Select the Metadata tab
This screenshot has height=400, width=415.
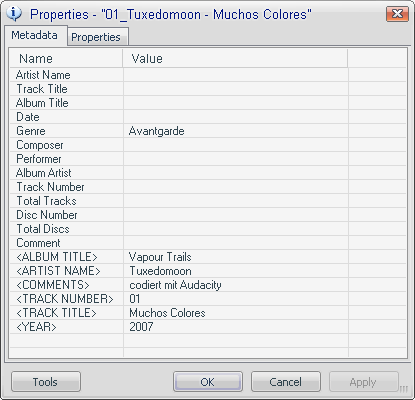35,35
